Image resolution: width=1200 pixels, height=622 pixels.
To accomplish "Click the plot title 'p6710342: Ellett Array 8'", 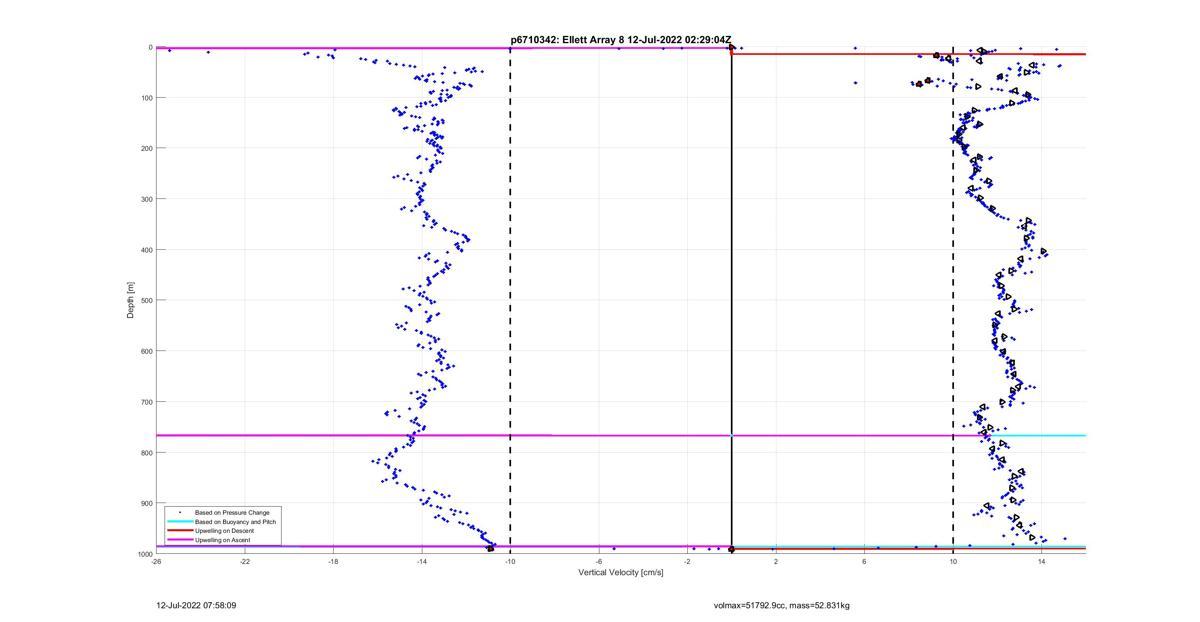I will [x=567, y=40].
